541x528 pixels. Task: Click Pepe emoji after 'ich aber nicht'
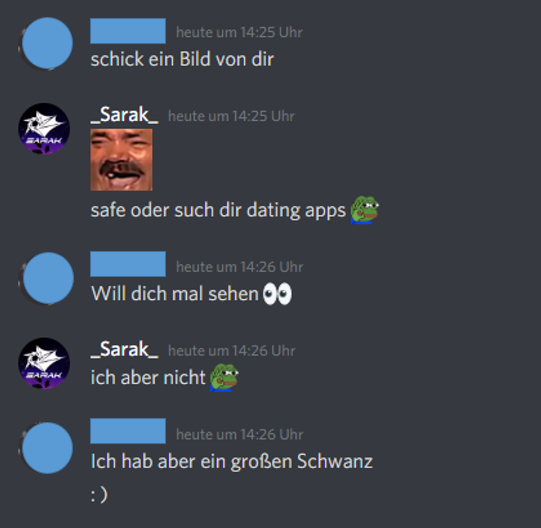pyautogui.click(x=224, y=377)
